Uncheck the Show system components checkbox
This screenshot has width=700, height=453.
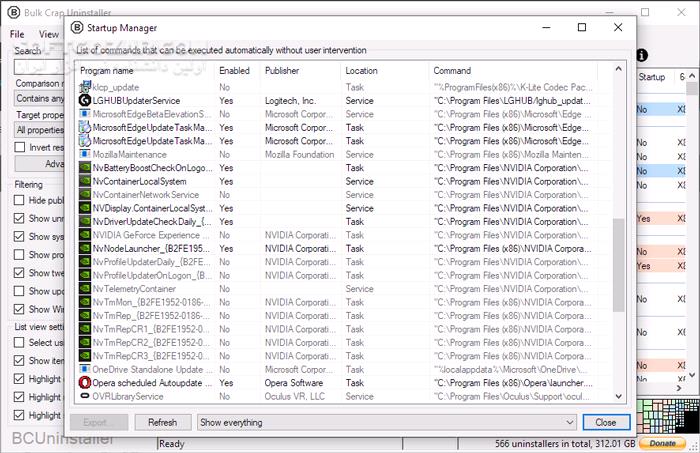[19, 236]
